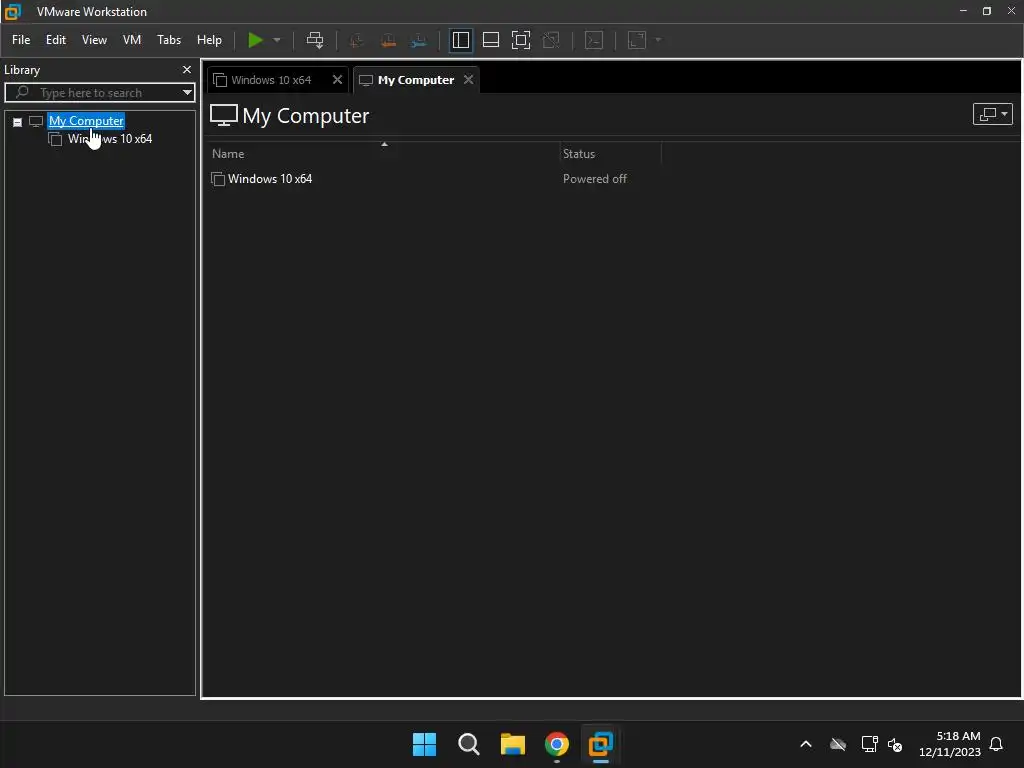Click the muted volume tray icon

click(895, 744)
